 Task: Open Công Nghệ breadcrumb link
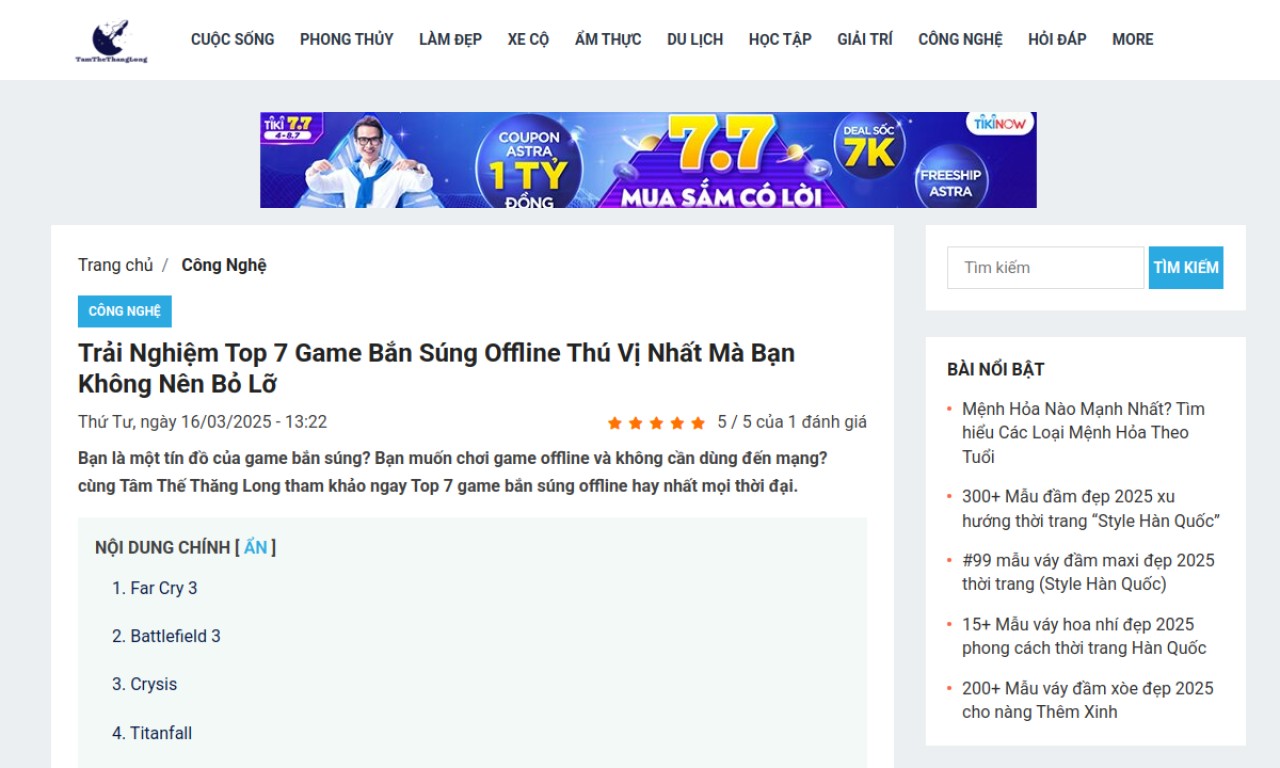click(224, 265)
